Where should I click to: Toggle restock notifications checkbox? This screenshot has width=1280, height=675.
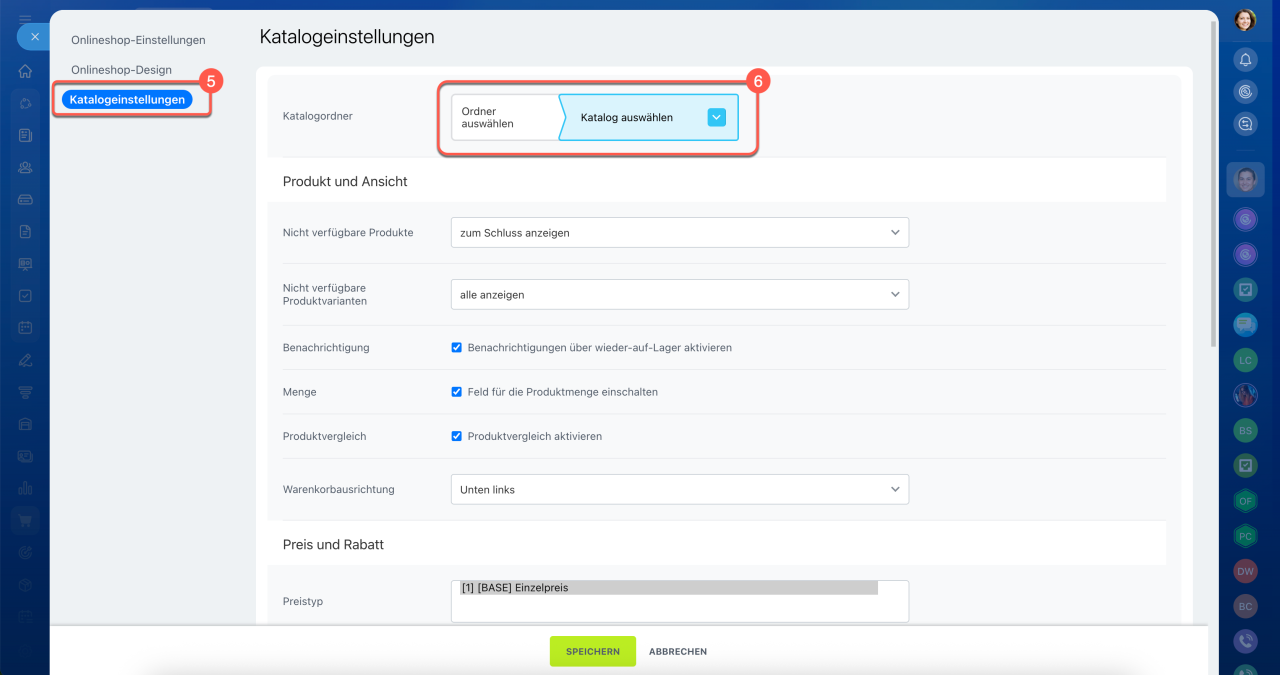click(x=457, y=348)
